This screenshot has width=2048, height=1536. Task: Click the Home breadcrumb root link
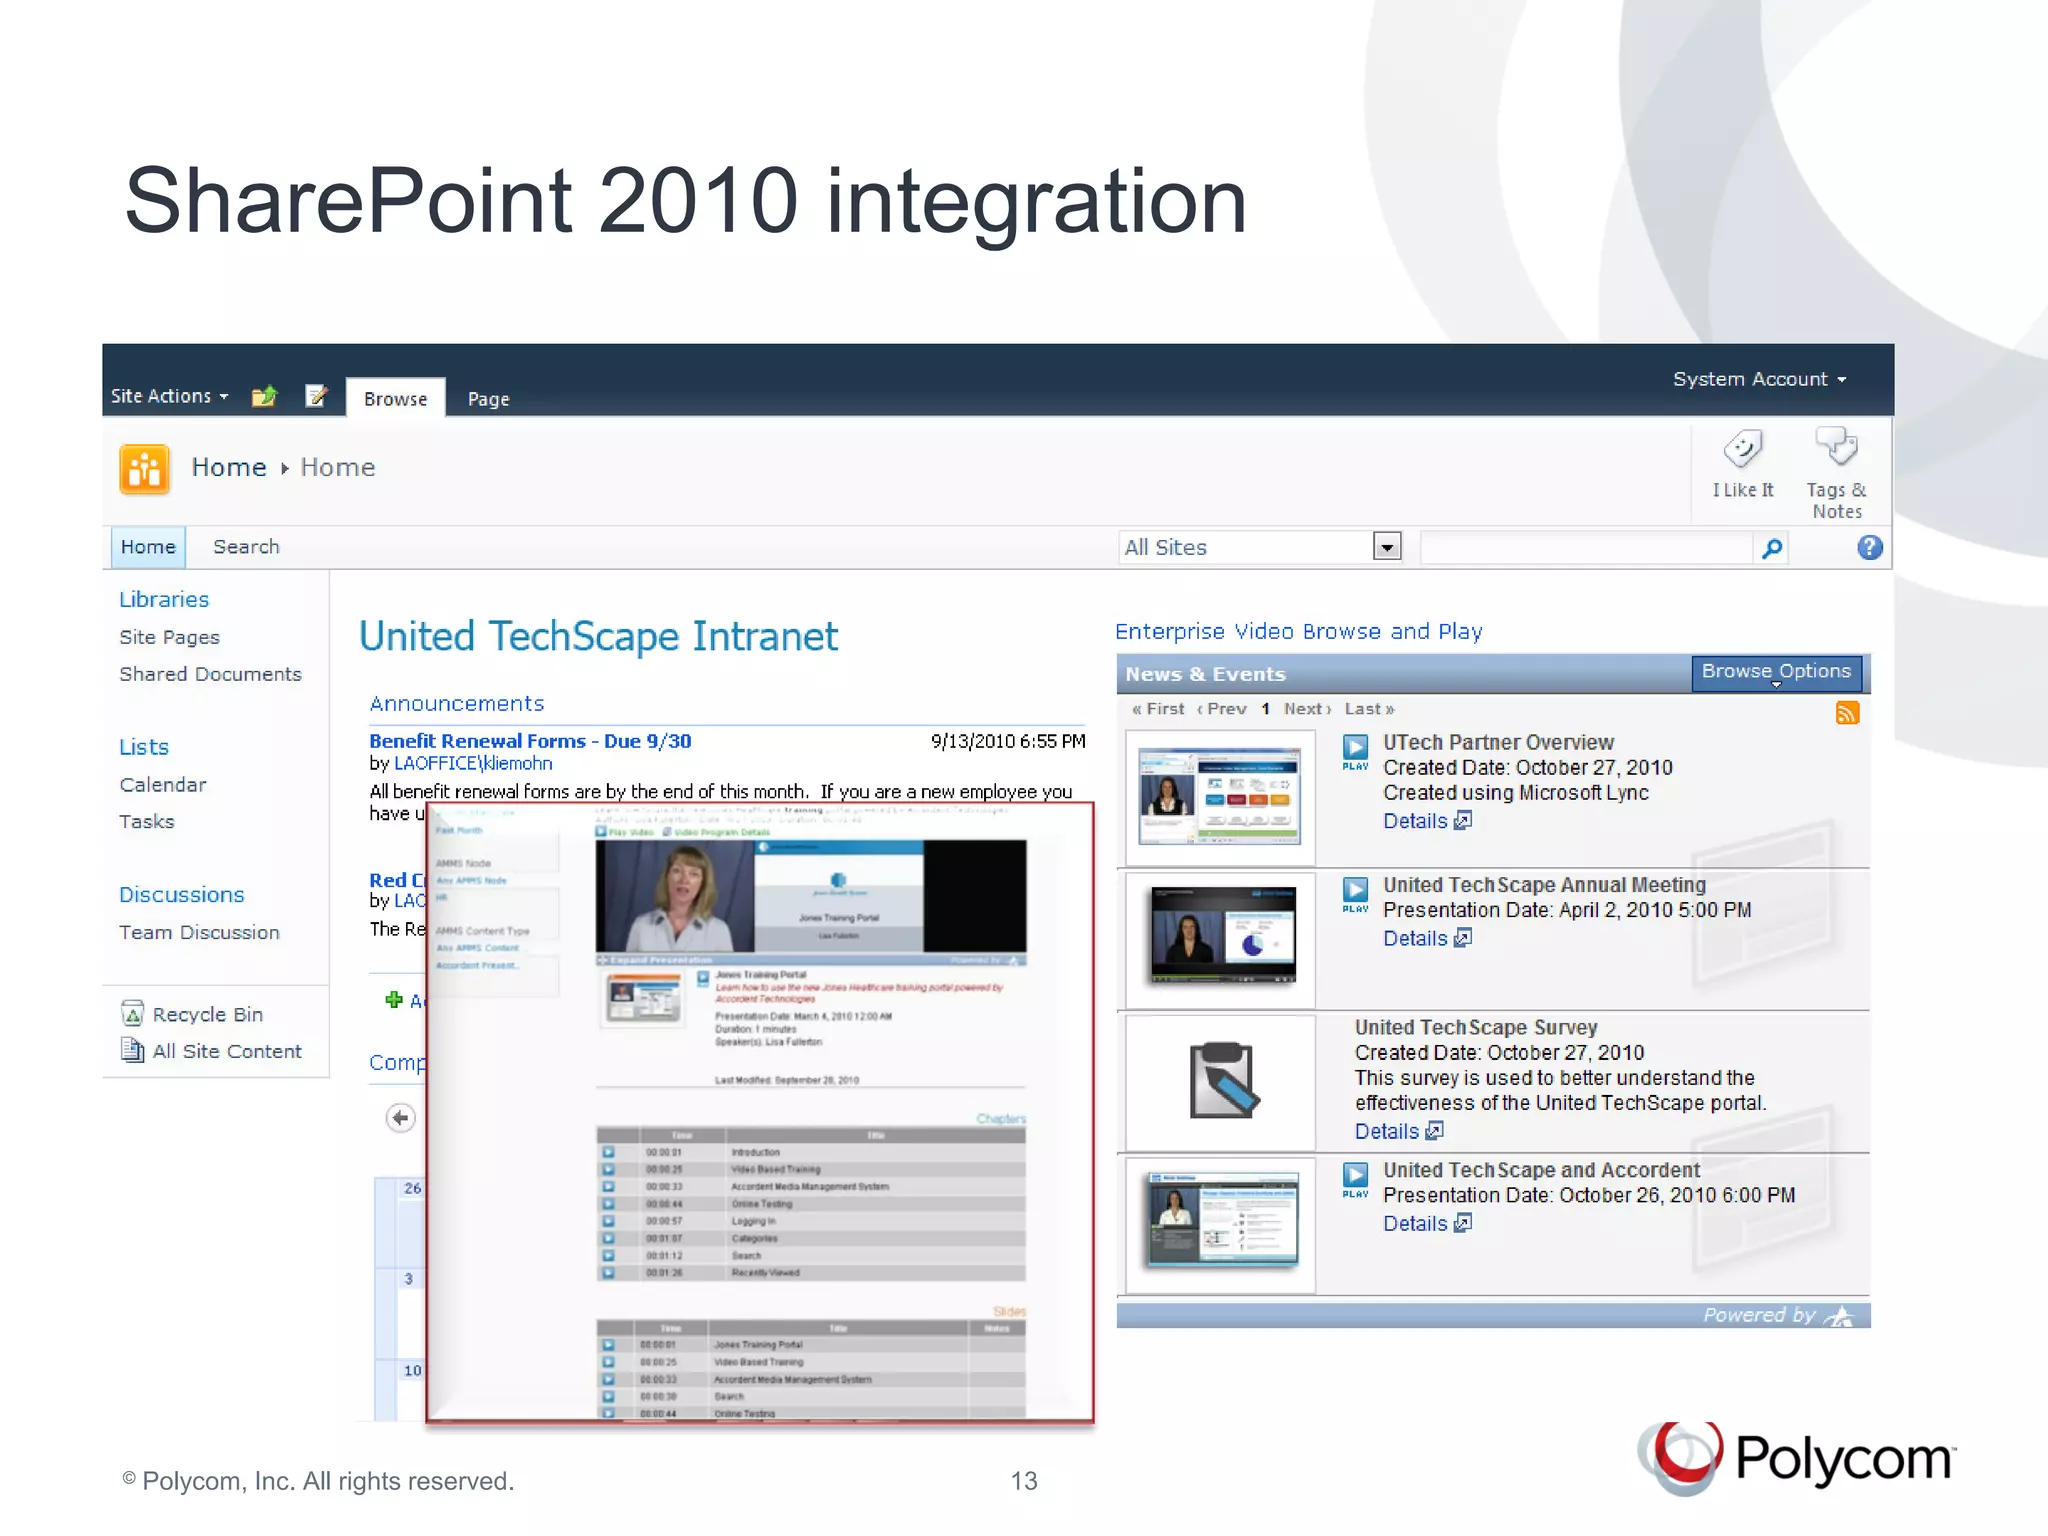click(x=229, y=468)
